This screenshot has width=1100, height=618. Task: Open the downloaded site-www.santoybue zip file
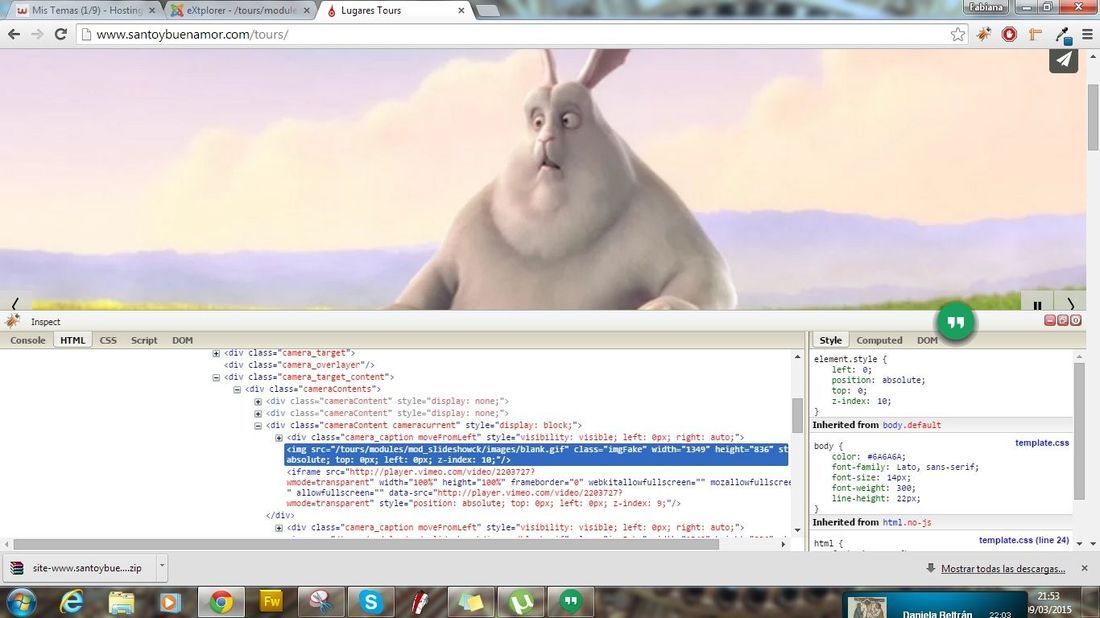click(79, 568)
